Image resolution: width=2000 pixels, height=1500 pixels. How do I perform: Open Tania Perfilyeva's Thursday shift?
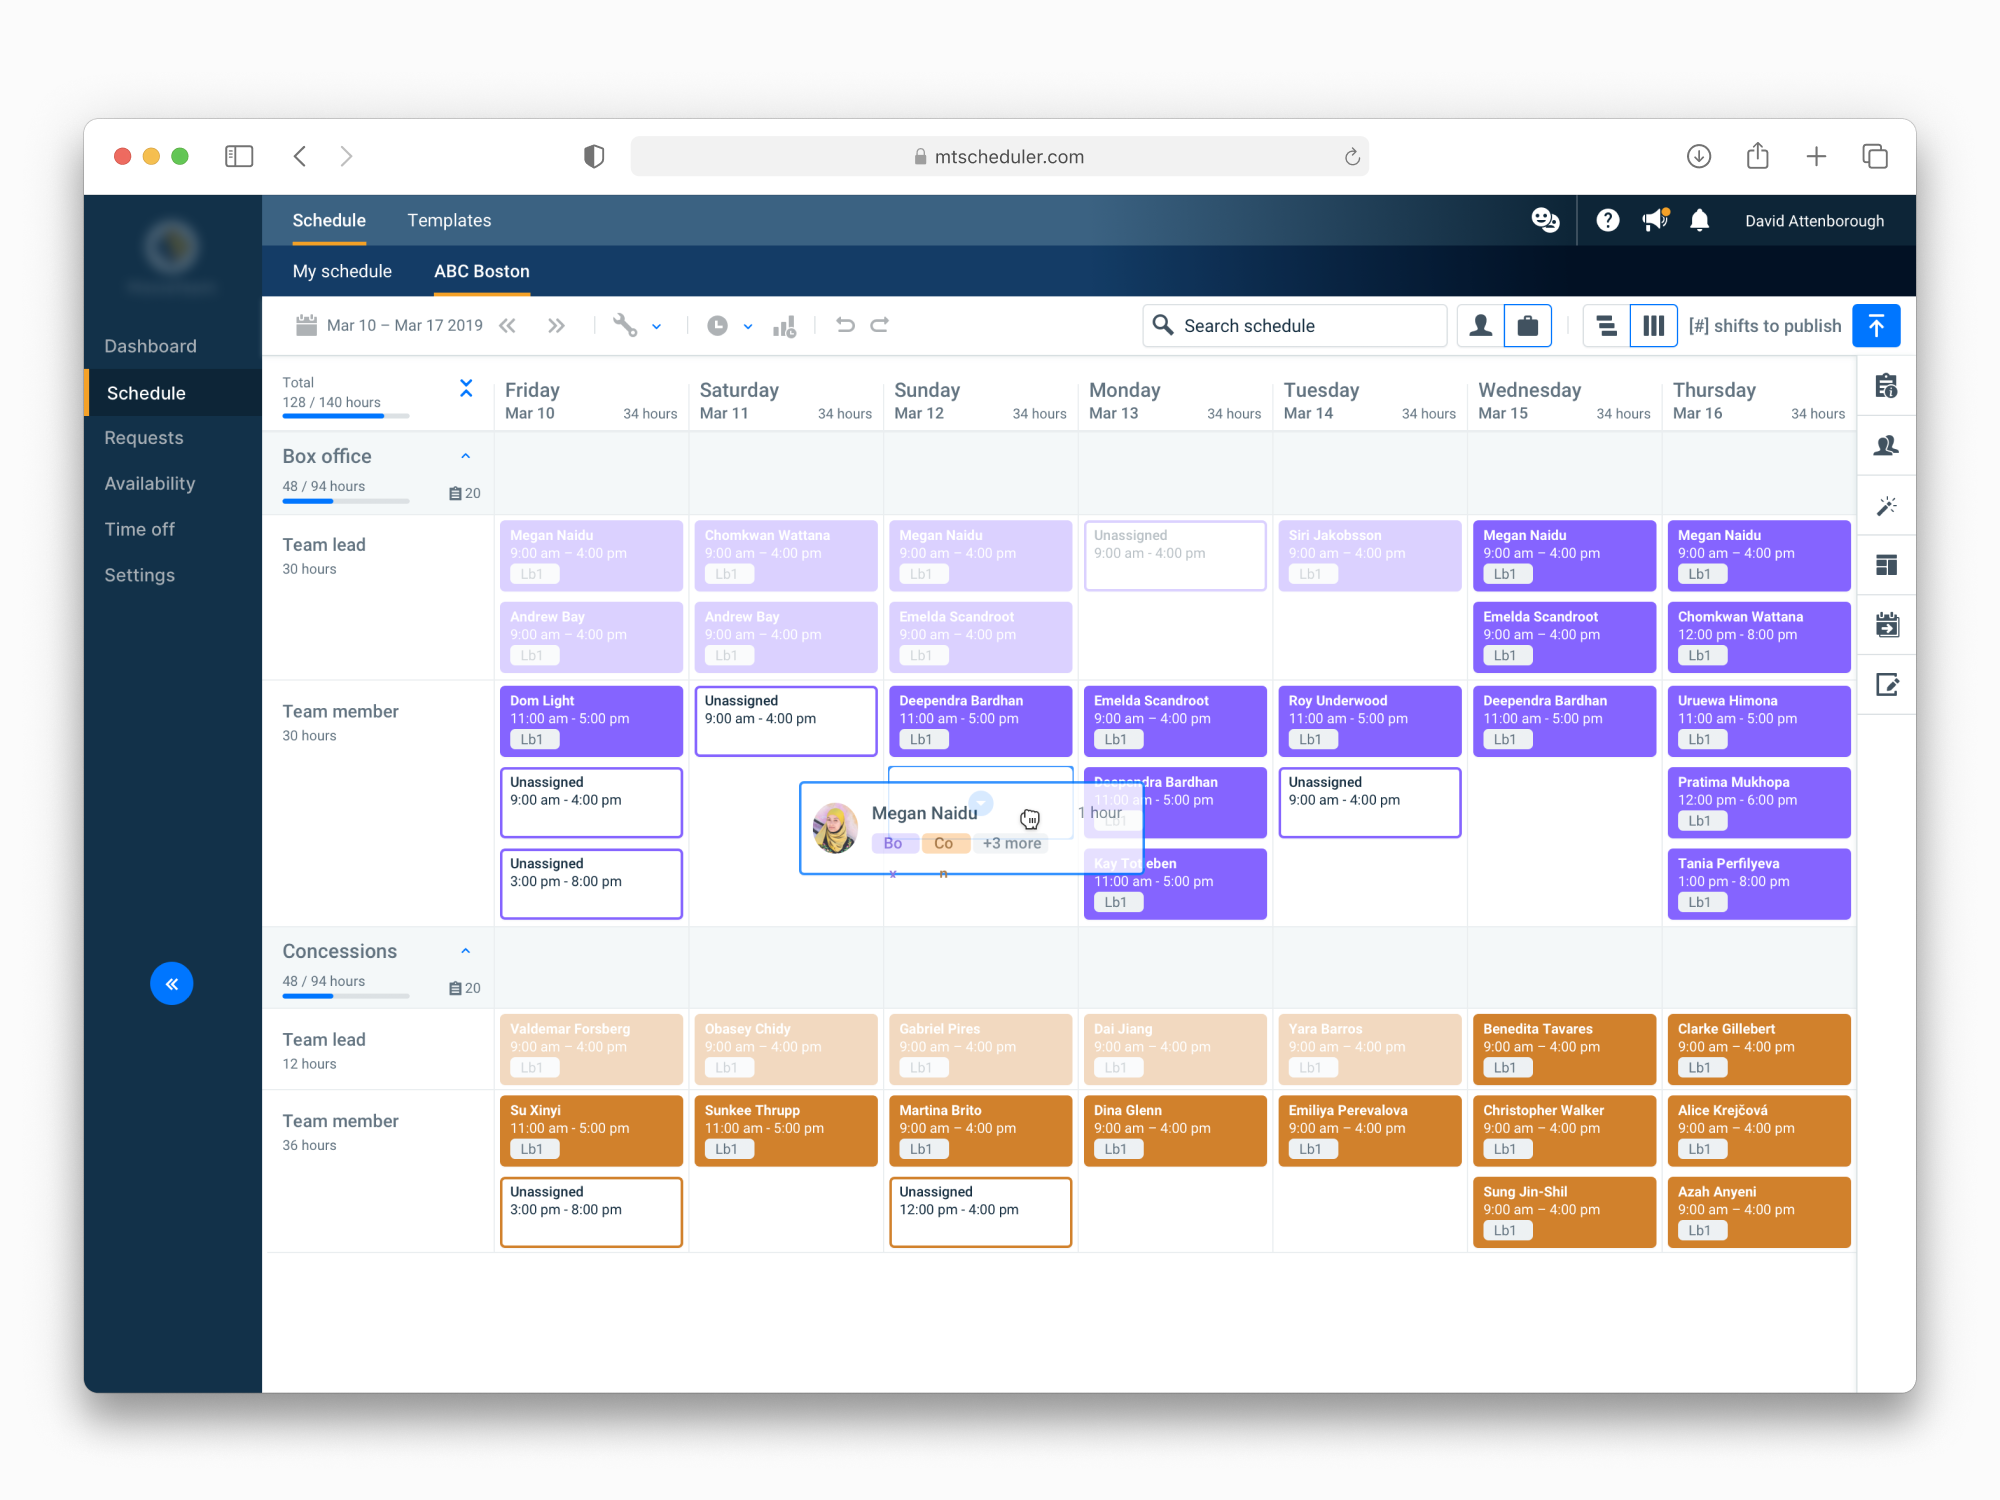point(1759,884)
